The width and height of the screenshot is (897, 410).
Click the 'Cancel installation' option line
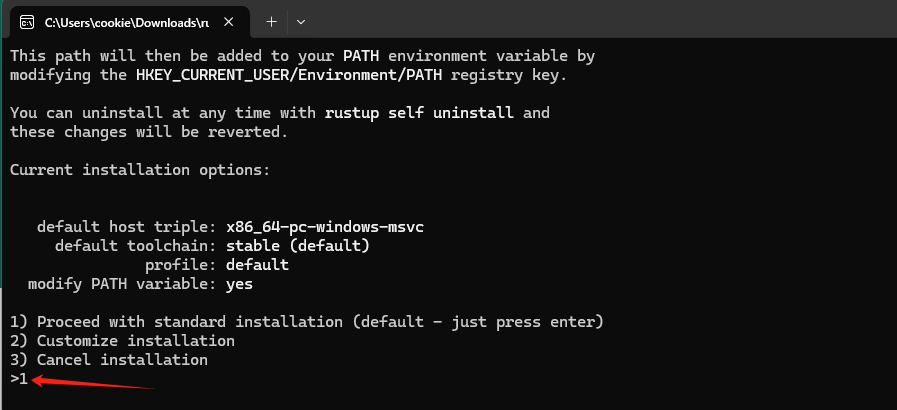[x=109, y=360]
